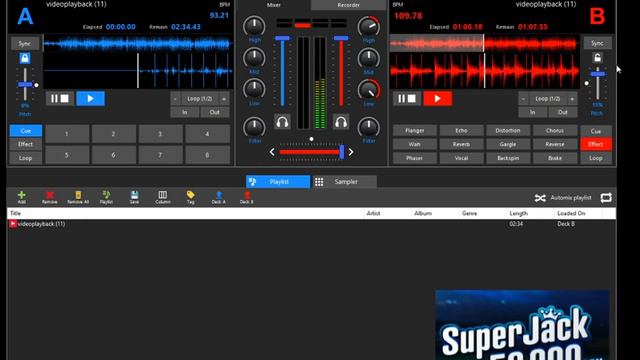Trigger Brake effect on Deck B
The width and height of the screenshot is (640, 360).
[x=555, y=158]
